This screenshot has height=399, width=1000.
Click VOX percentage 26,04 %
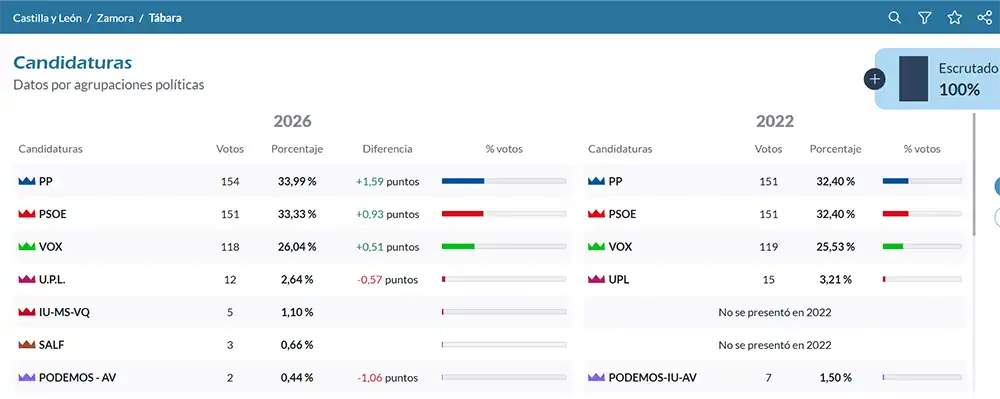coord(297,247)
